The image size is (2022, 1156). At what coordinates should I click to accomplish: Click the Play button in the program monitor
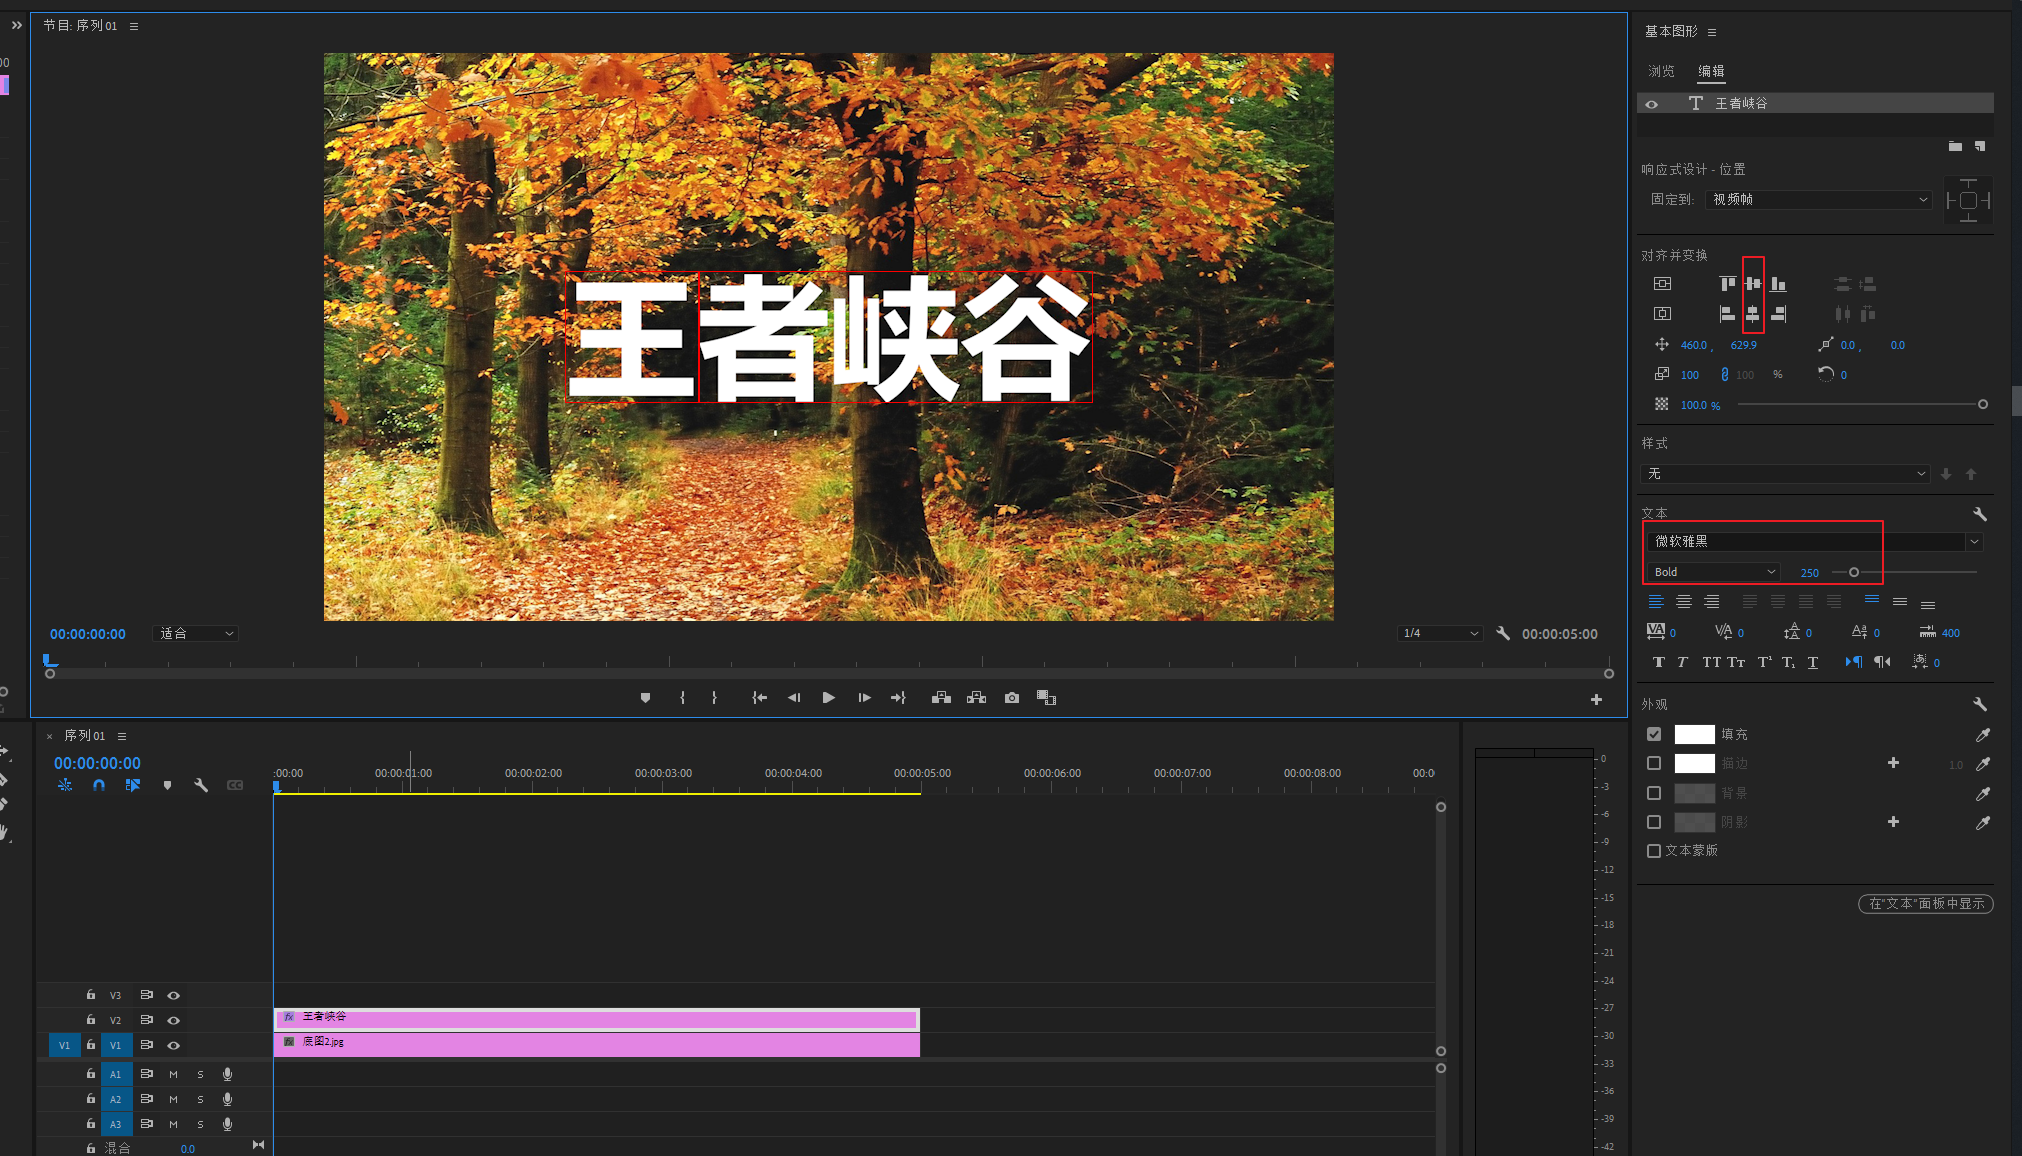(828, 698)
